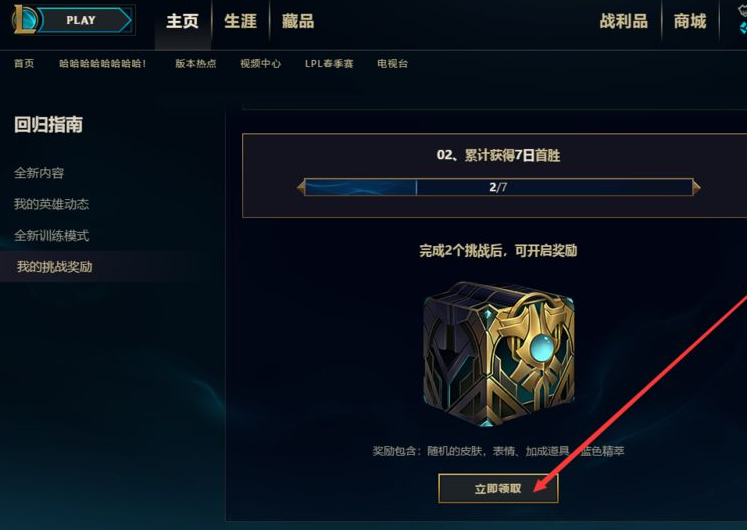Open the 电视台 TV station link

click(x=393, y=63)
